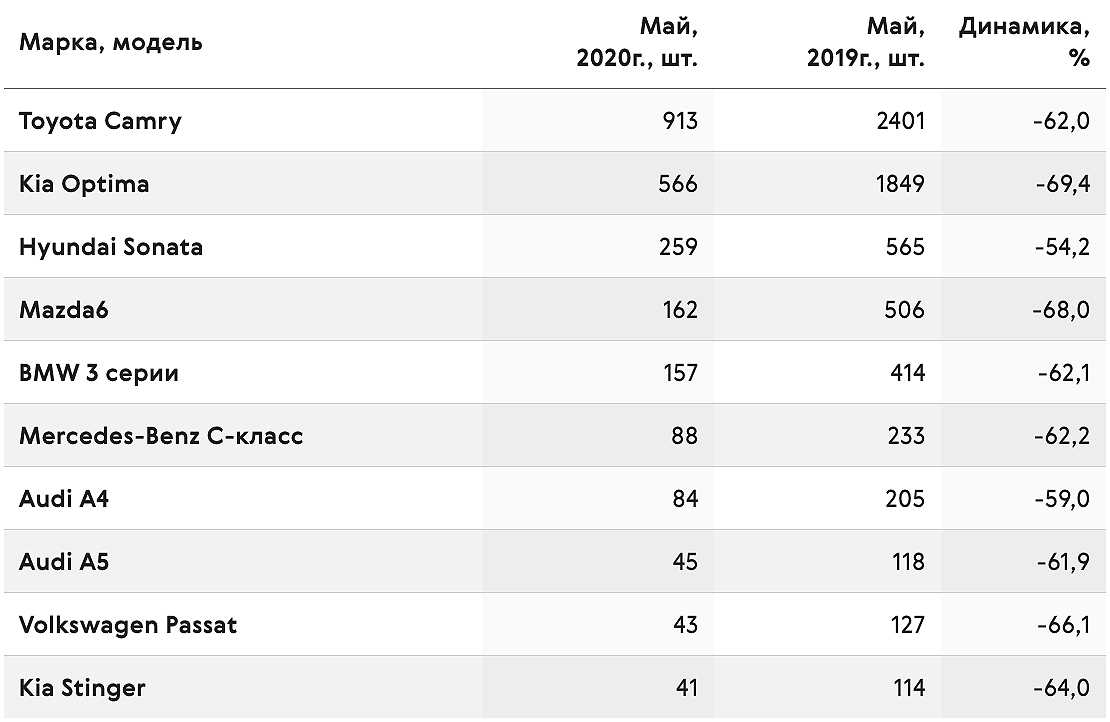1110x722 pixels.
Task: Click the 41 sales value for Stinger
Action: (x=687, y=688)
